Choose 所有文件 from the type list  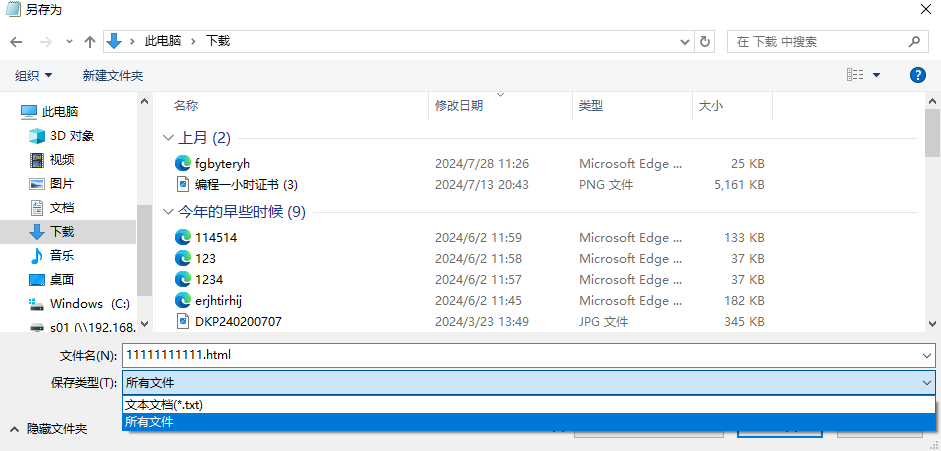pos(529,422)
